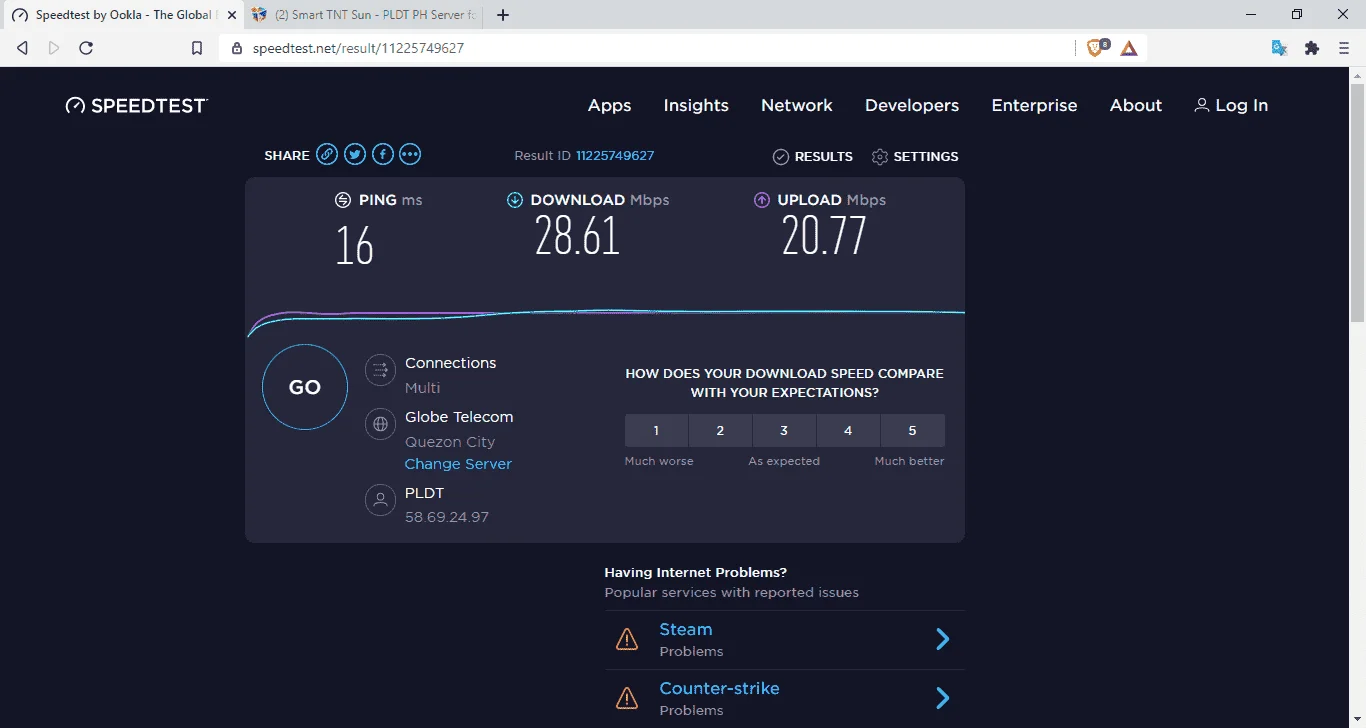Open Result ID 11225749627 link

615,156
